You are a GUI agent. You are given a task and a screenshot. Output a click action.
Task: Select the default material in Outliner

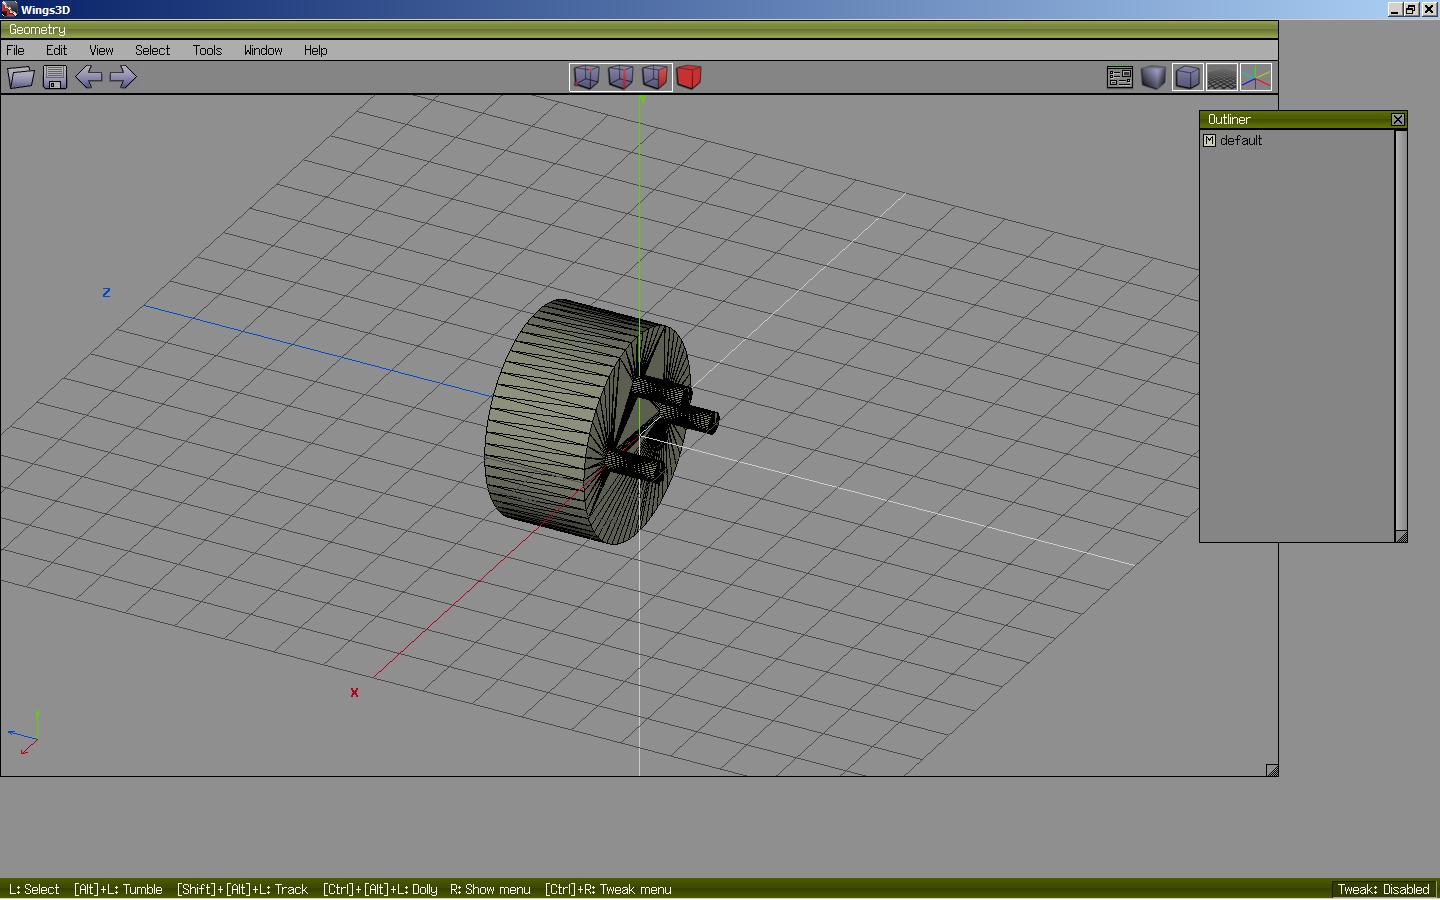click(x=1241, y=141)
